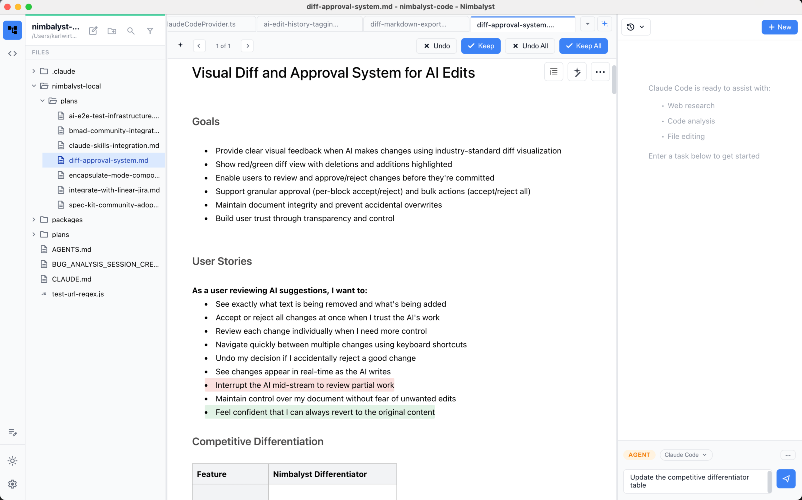Toggle theme with the sun icon
Screen dimensions: 802x500
12,461
